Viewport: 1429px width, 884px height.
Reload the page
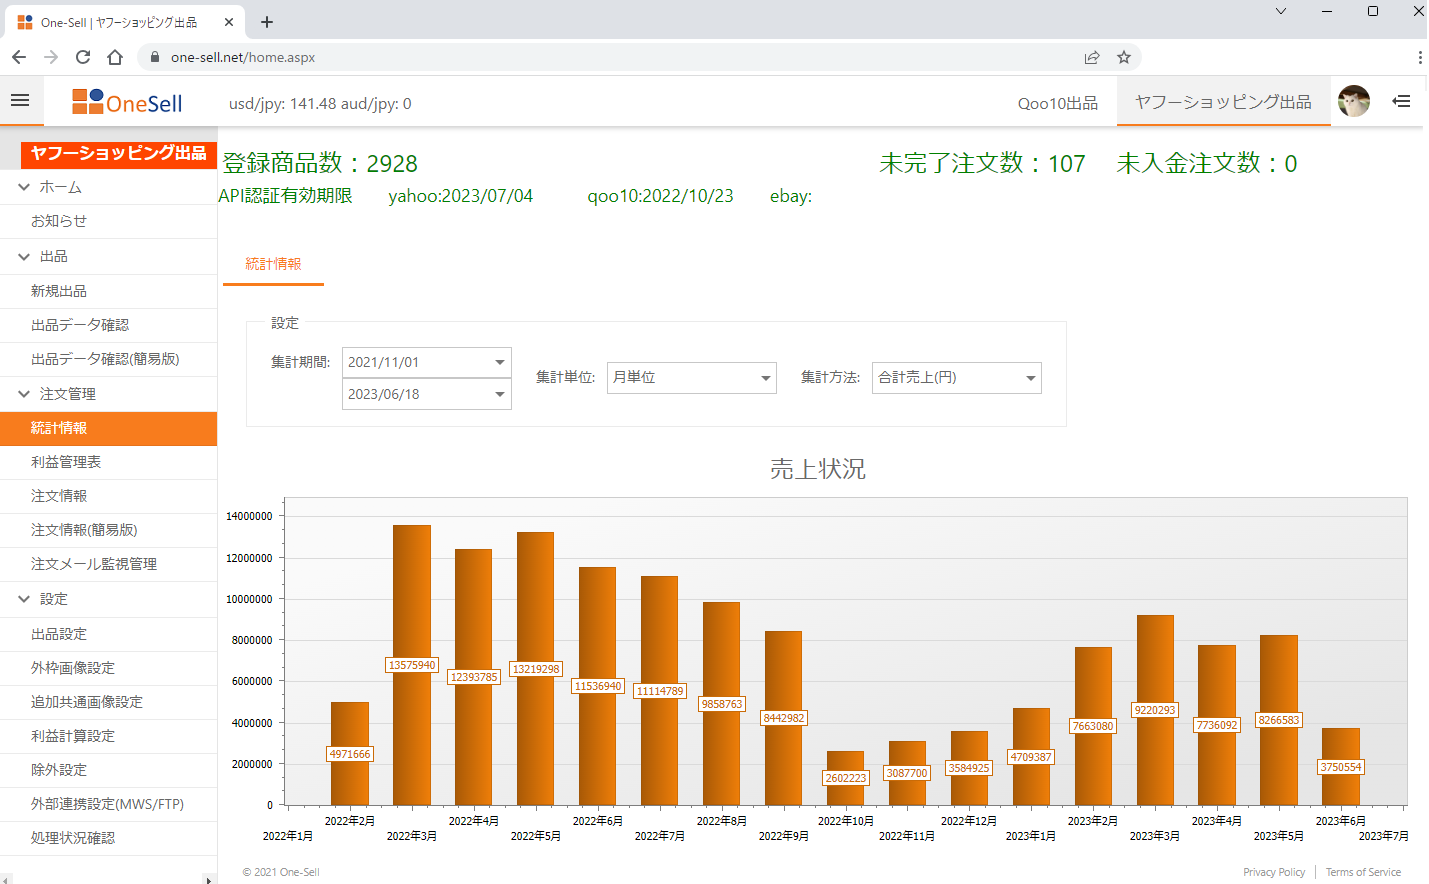tap(83, 57)
